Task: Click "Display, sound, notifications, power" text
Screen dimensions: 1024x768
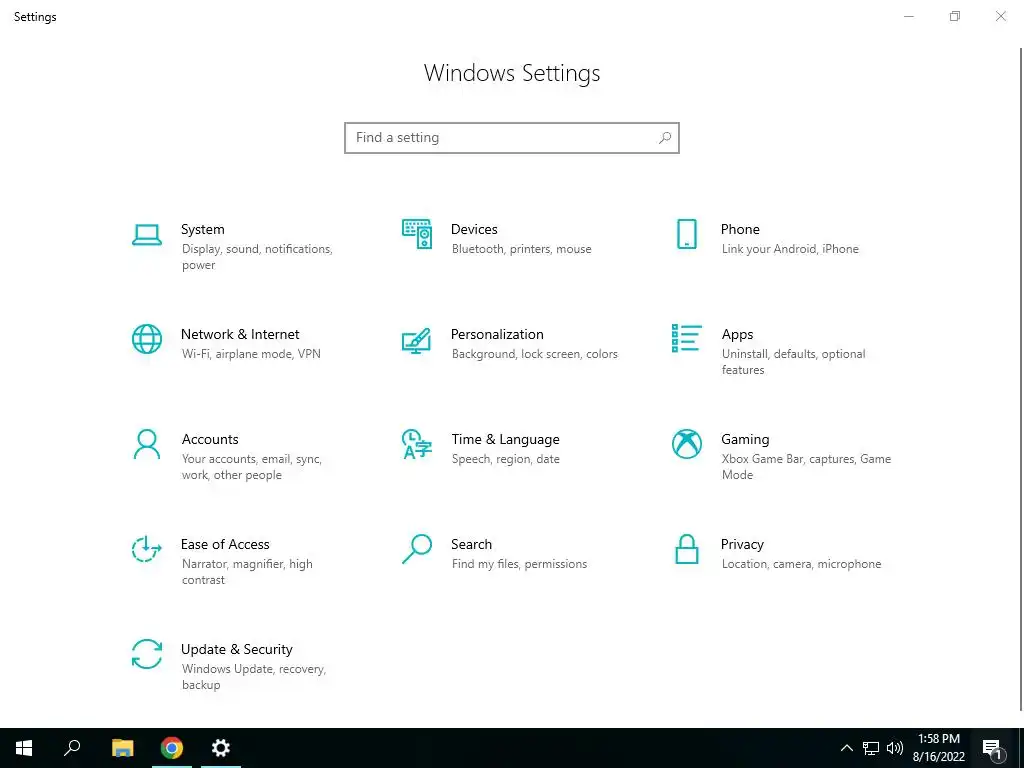Action: 257,257
